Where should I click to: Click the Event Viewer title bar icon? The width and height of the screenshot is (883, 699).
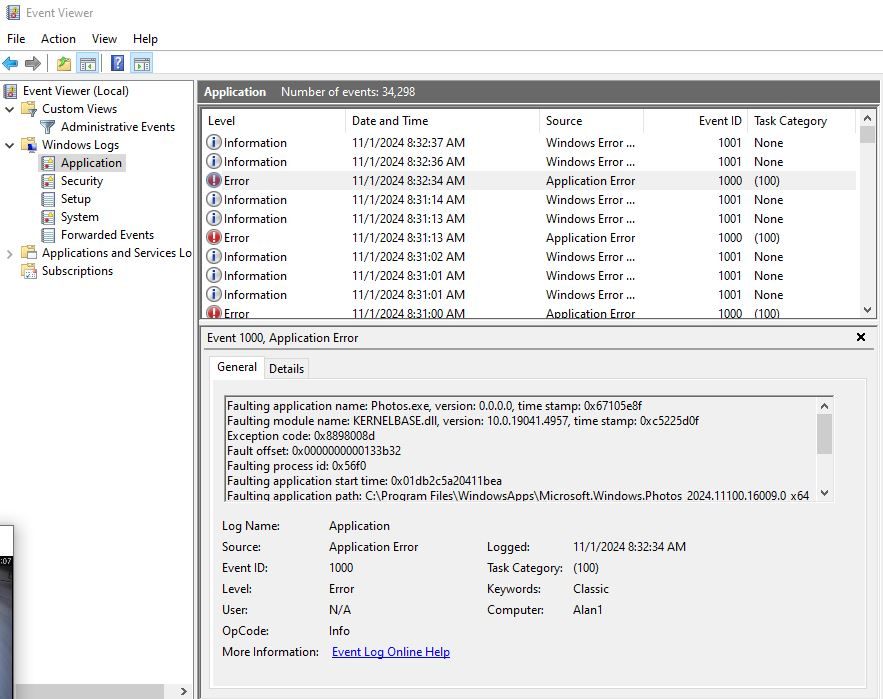(12, 12)
